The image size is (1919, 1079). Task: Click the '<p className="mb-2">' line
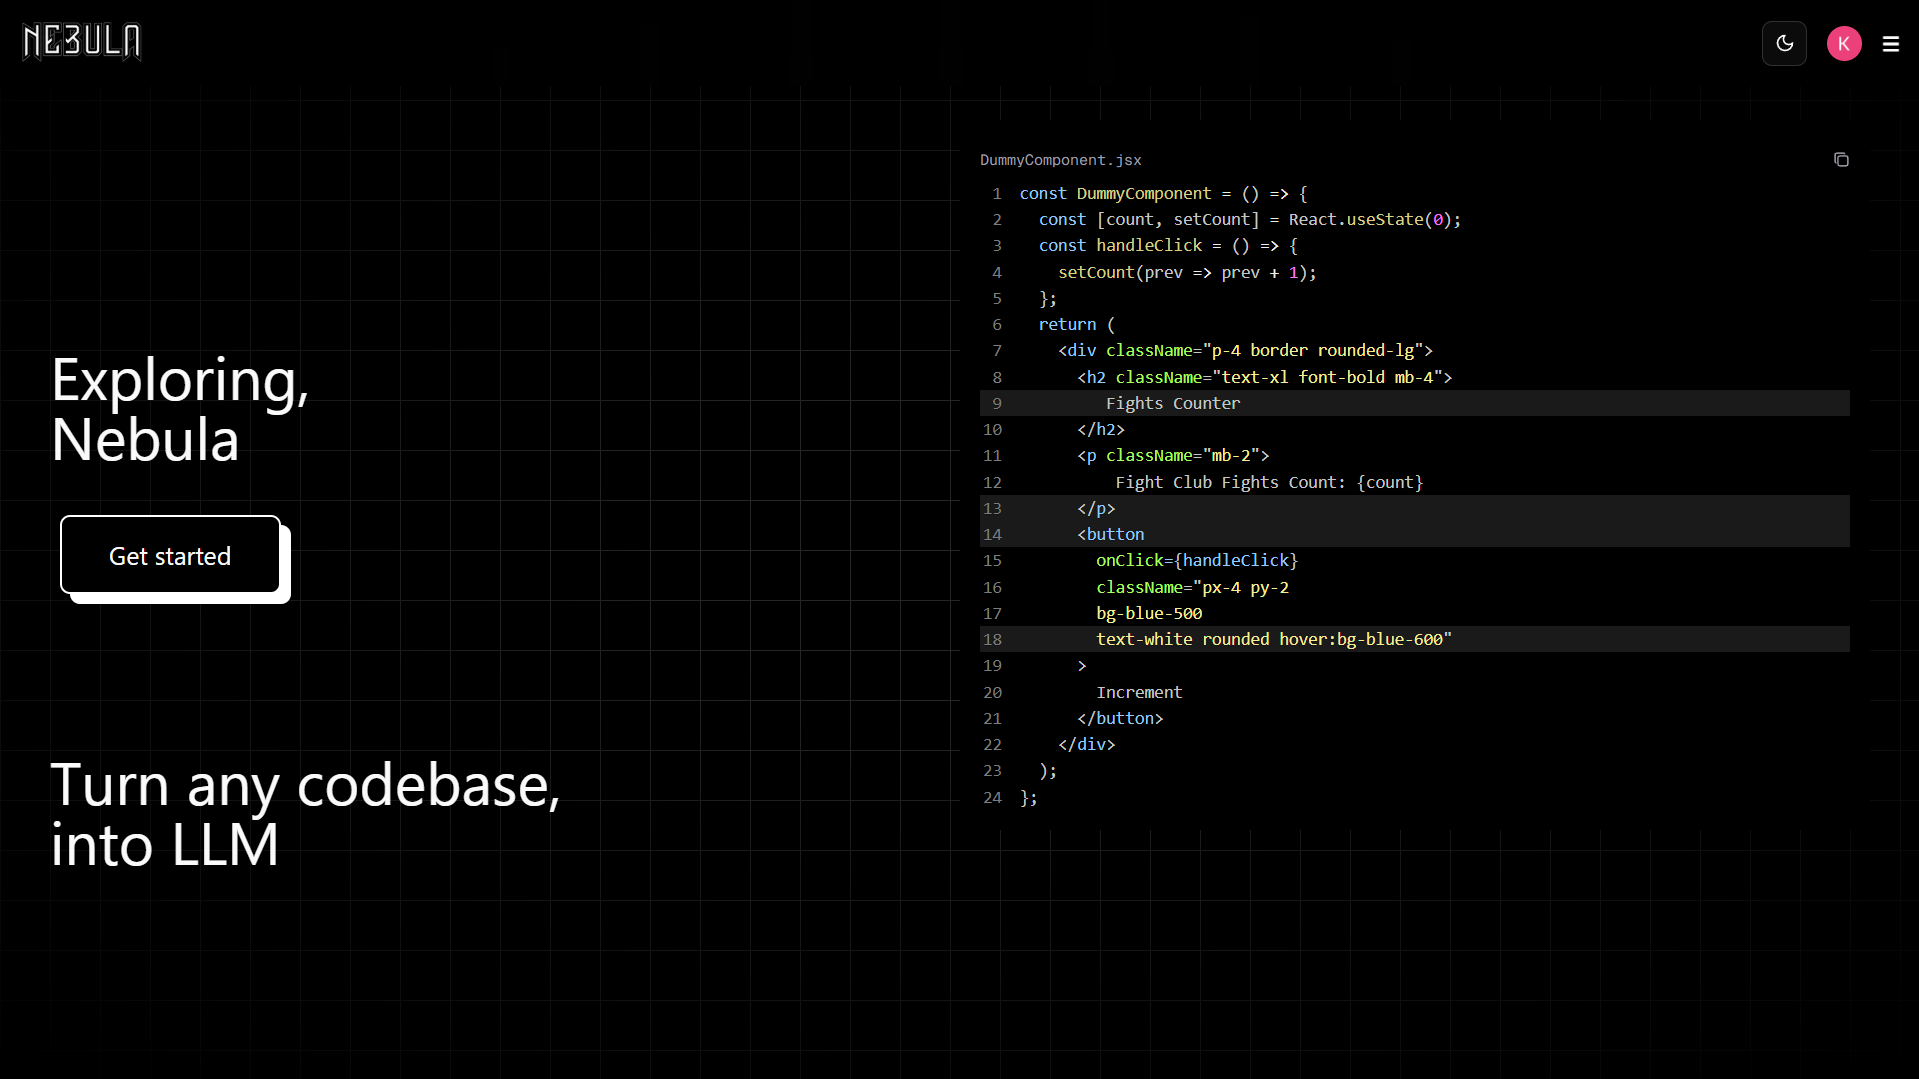click(x=1415, y=455)
